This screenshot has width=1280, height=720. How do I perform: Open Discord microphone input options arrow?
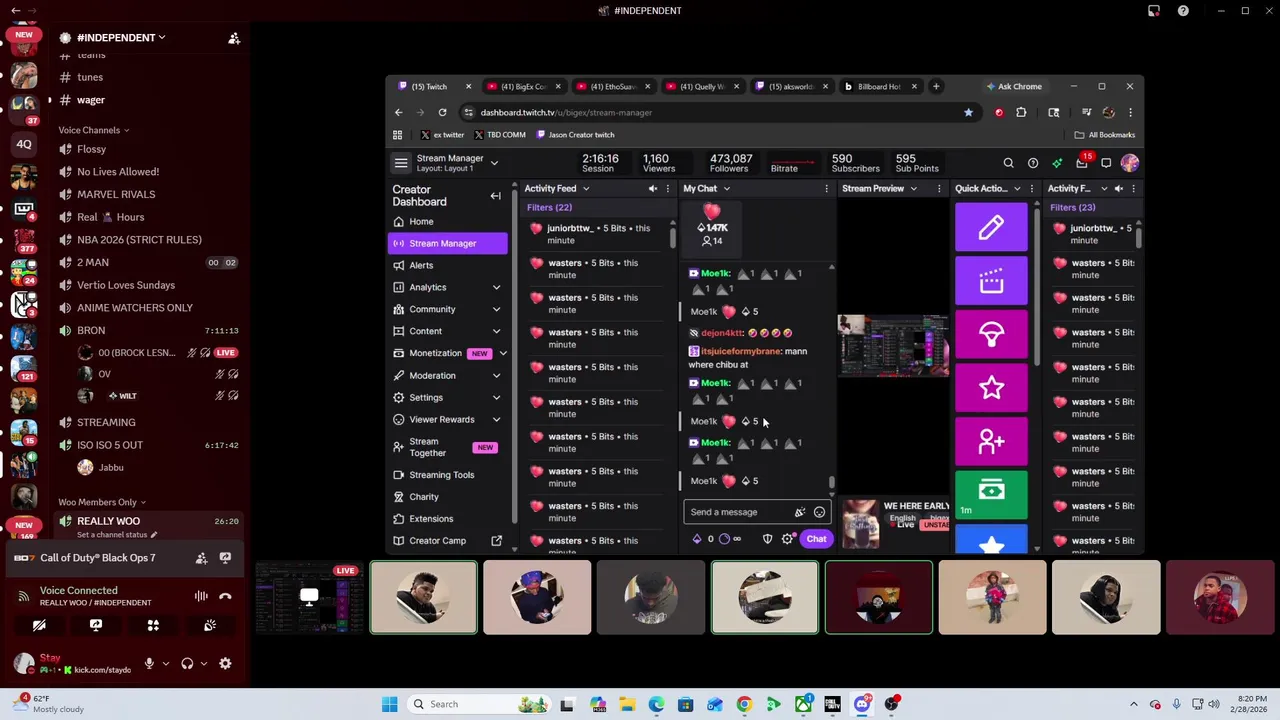click(x=166, y=663)
